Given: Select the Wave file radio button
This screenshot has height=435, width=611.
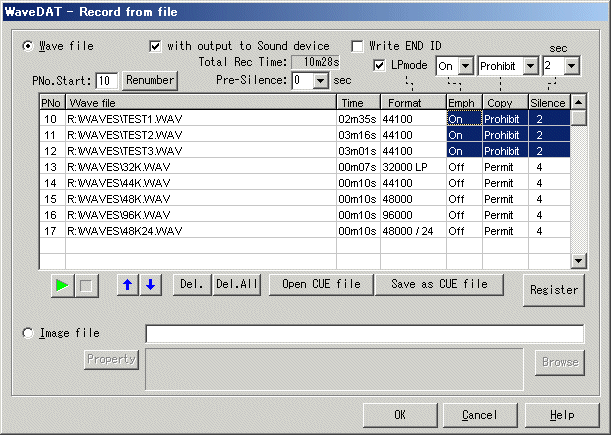Looking at the screenshot, I should 28,46.
